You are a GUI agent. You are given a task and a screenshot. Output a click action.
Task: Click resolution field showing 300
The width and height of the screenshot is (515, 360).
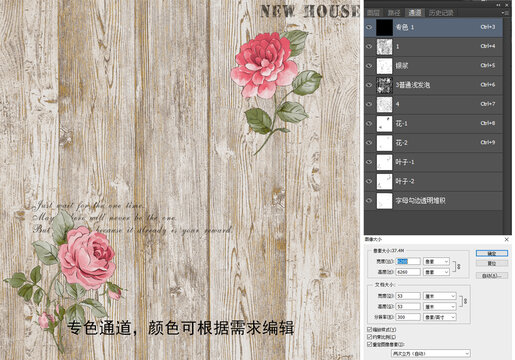click(x=408, y=317)
